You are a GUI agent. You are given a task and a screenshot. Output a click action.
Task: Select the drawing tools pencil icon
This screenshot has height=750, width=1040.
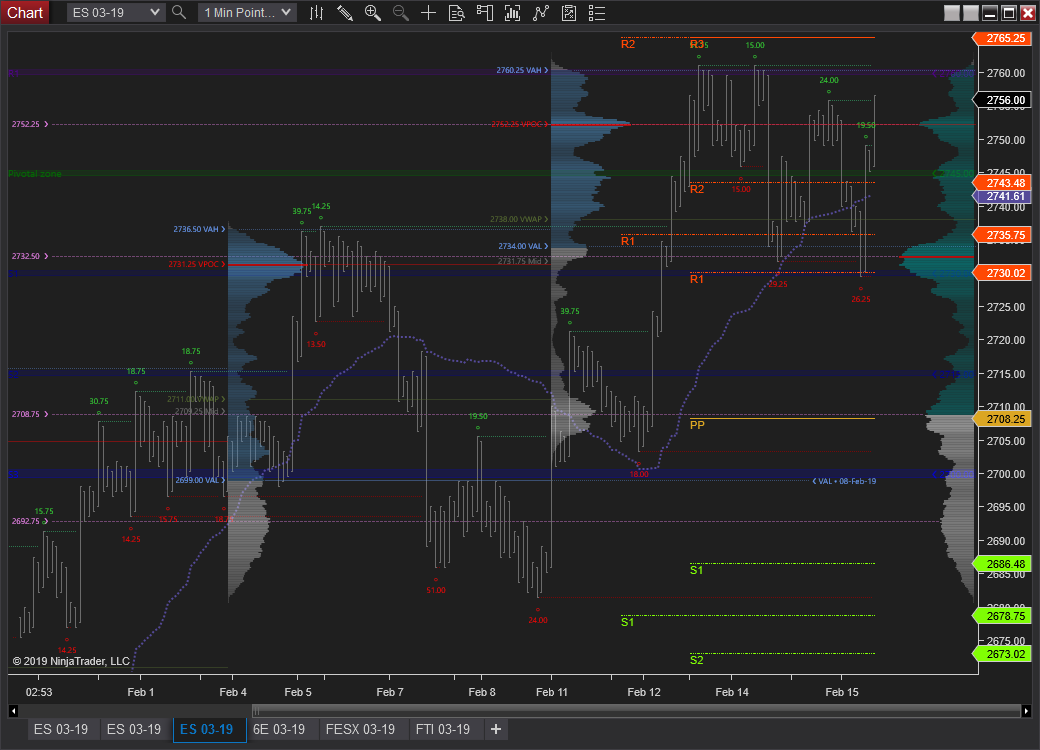point(344,13)
